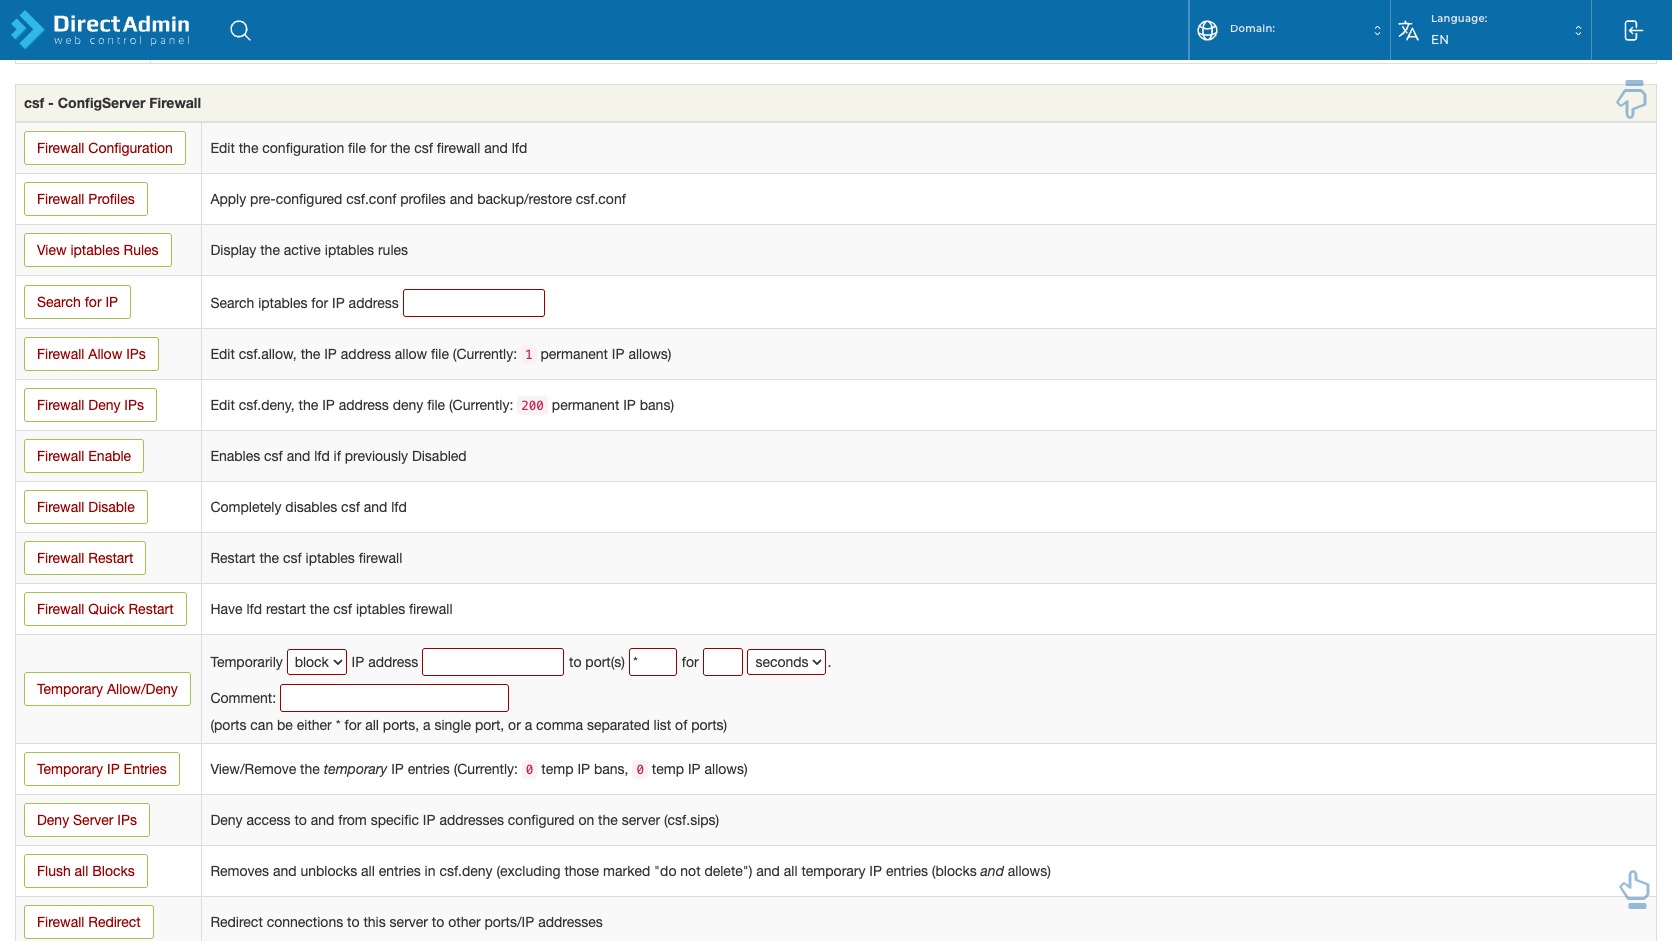1672x941 pixels.
Task: Click Flush all Blocks button
Action: click(x=86, y=871)
